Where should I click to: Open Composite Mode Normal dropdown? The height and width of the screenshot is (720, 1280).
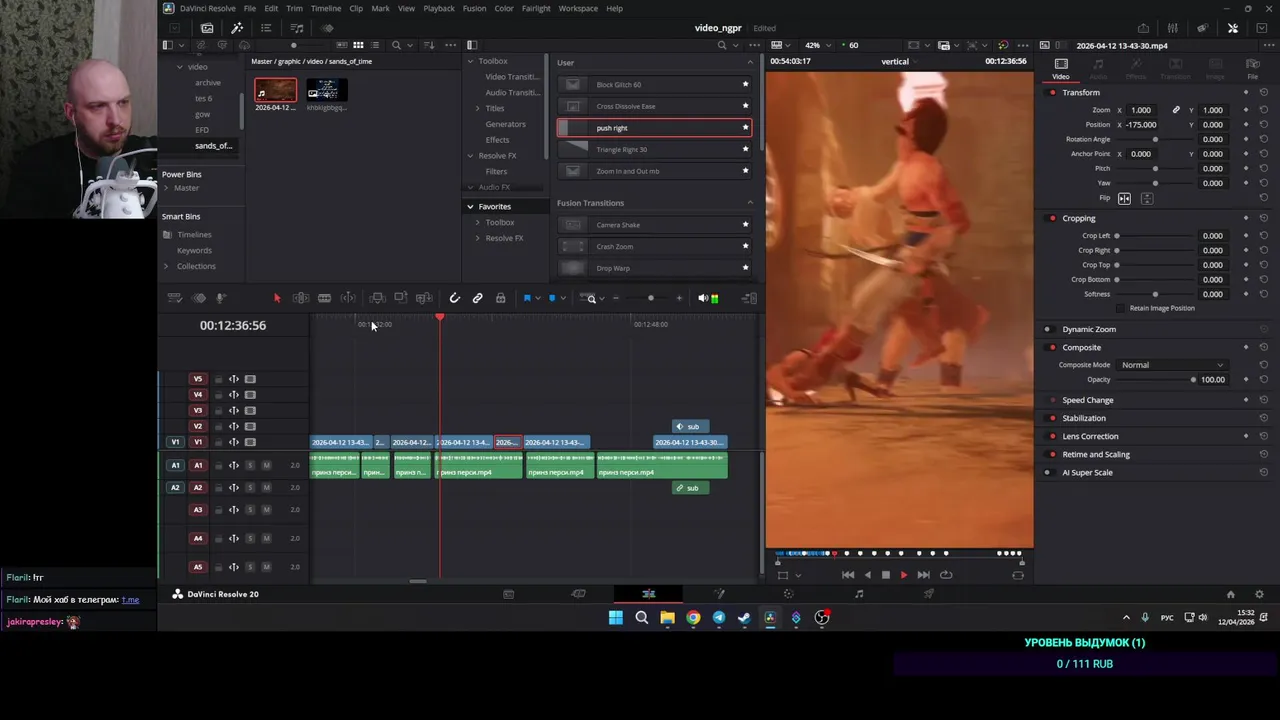click(1171, 365)
